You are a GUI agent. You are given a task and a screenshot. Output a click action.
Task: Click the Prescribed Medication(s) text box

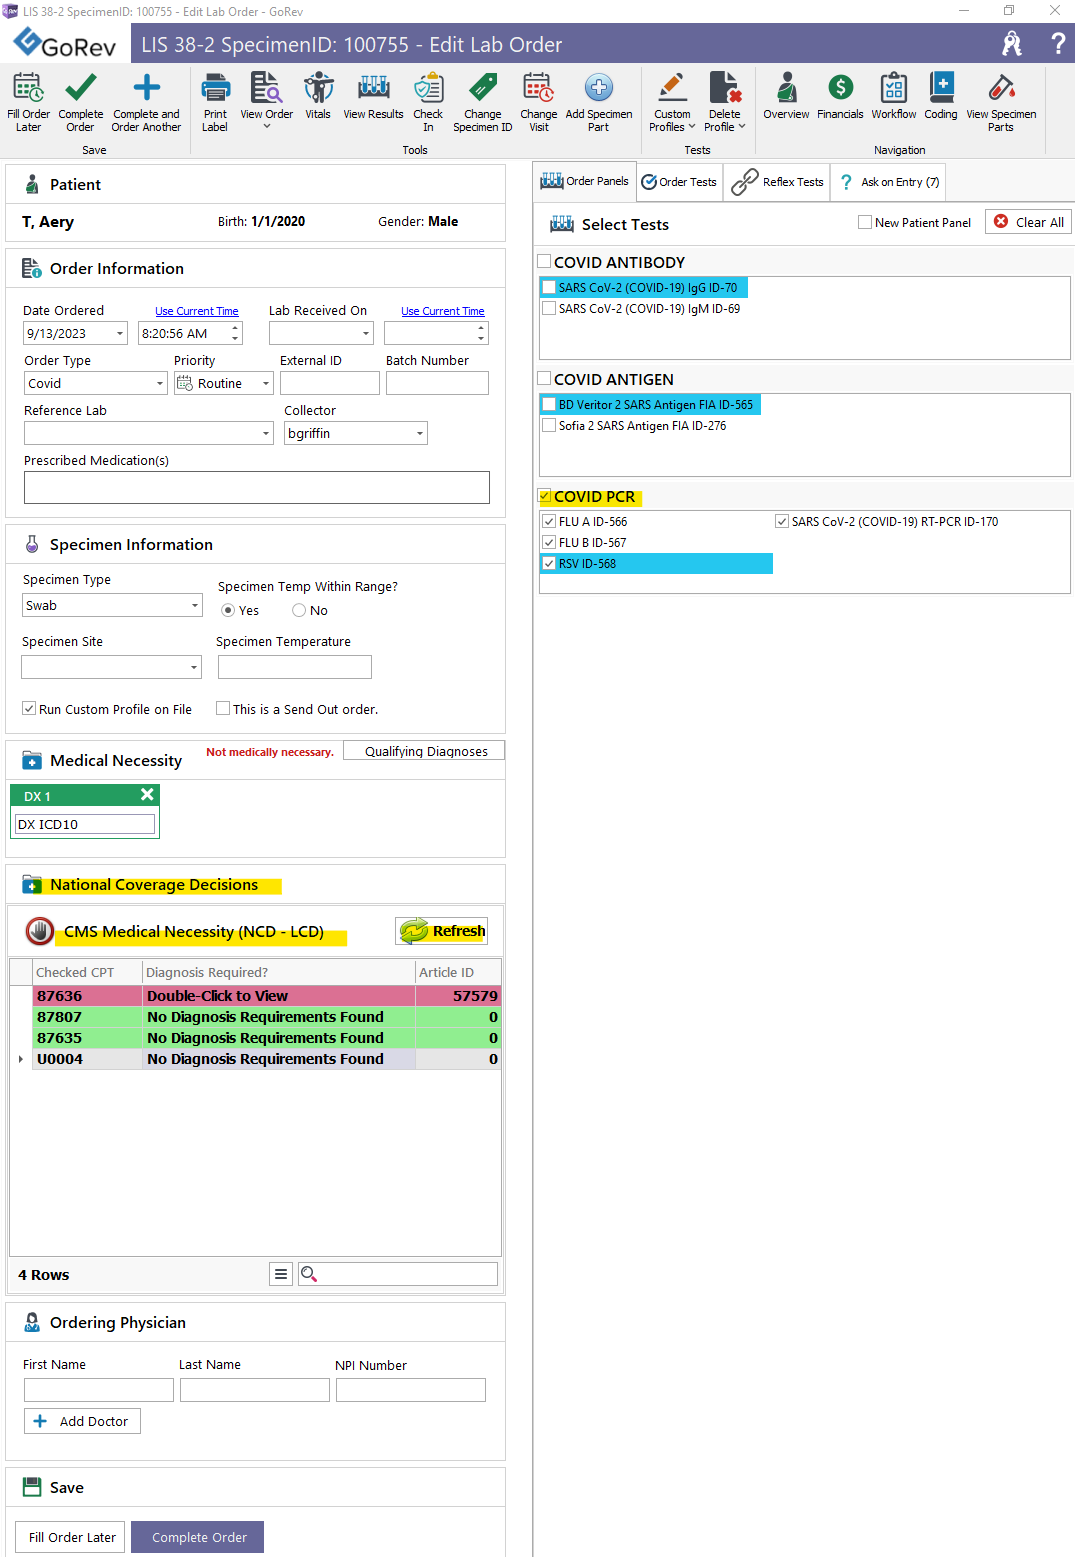point(257,487)
